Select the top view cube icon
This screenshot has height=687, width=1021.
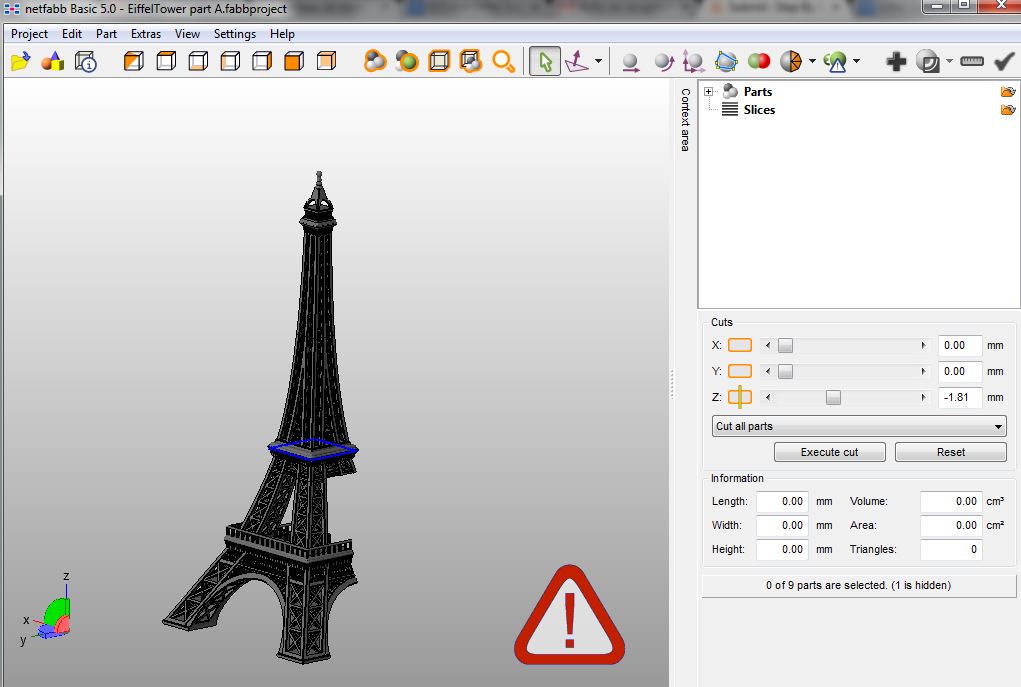pos(167,62)
